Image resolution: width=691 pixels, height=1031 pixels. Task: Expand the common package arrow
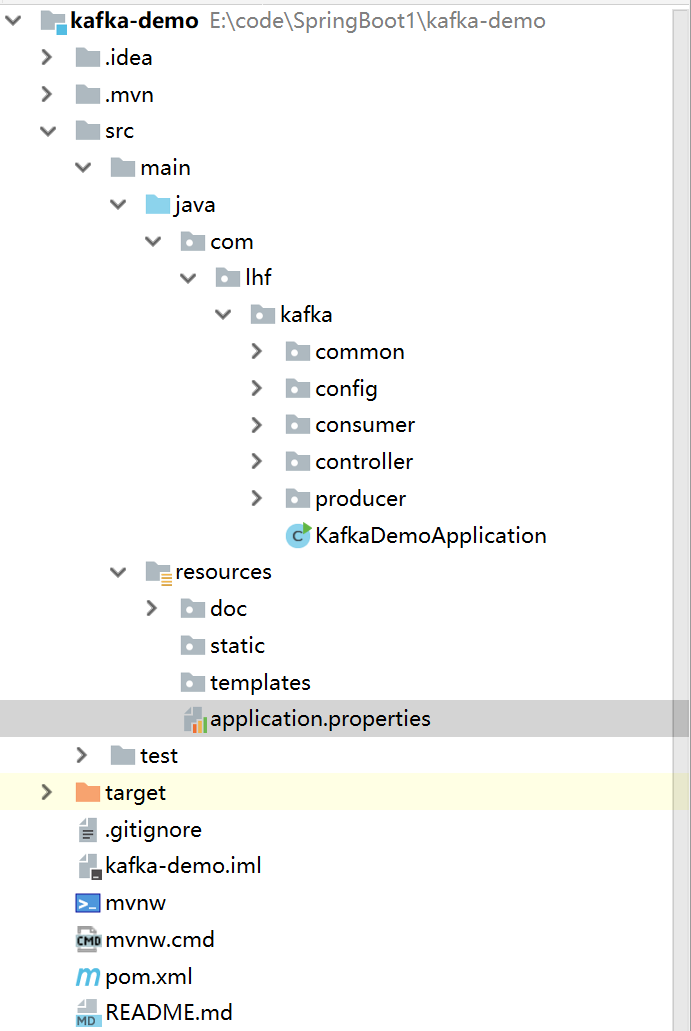[x=257, y=352]
